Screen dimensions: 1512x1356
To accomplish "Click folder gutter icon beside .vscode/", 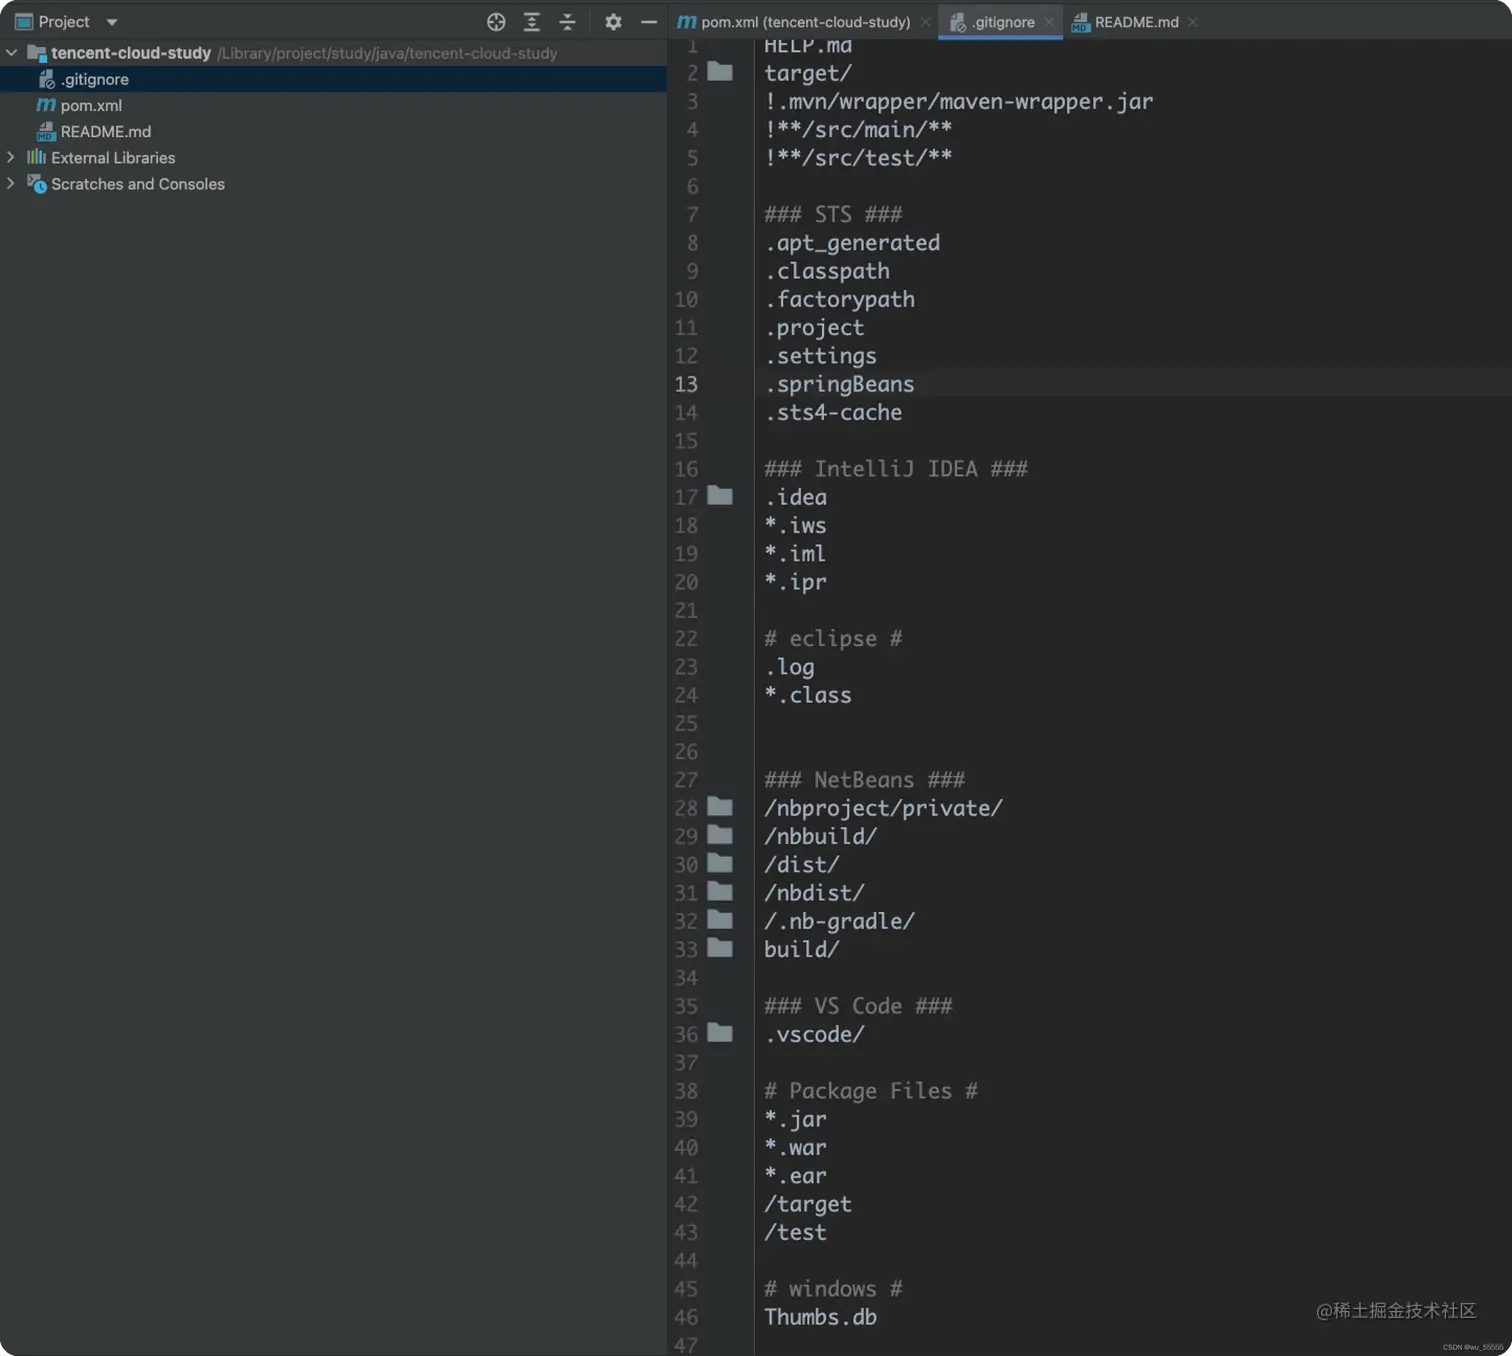I will click(x=720, y=1033).
